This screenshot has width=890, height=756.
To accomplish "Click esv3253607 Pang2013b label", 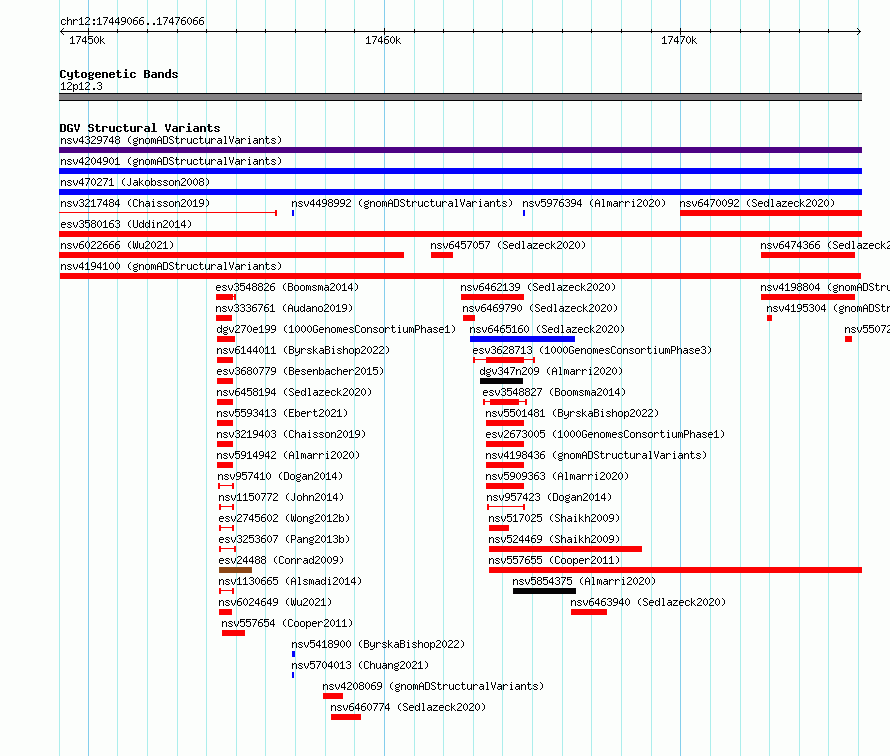I will [284, 539].
